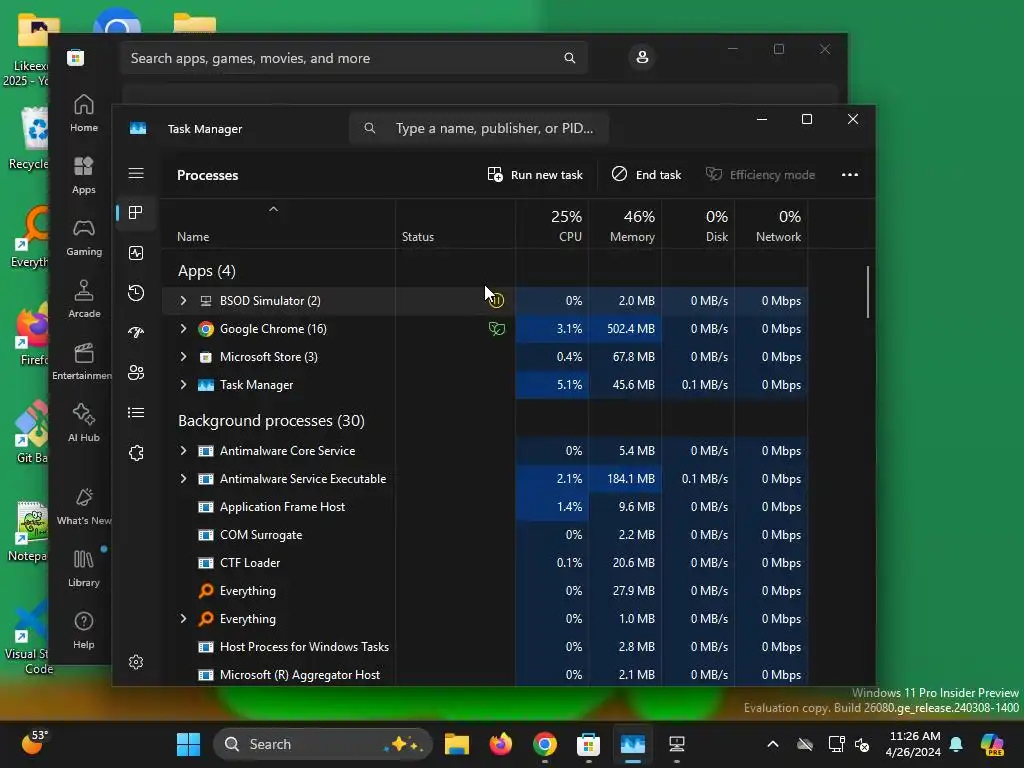Open Apps tab in Microsoft Store sidebar

[x=84, y=175]
